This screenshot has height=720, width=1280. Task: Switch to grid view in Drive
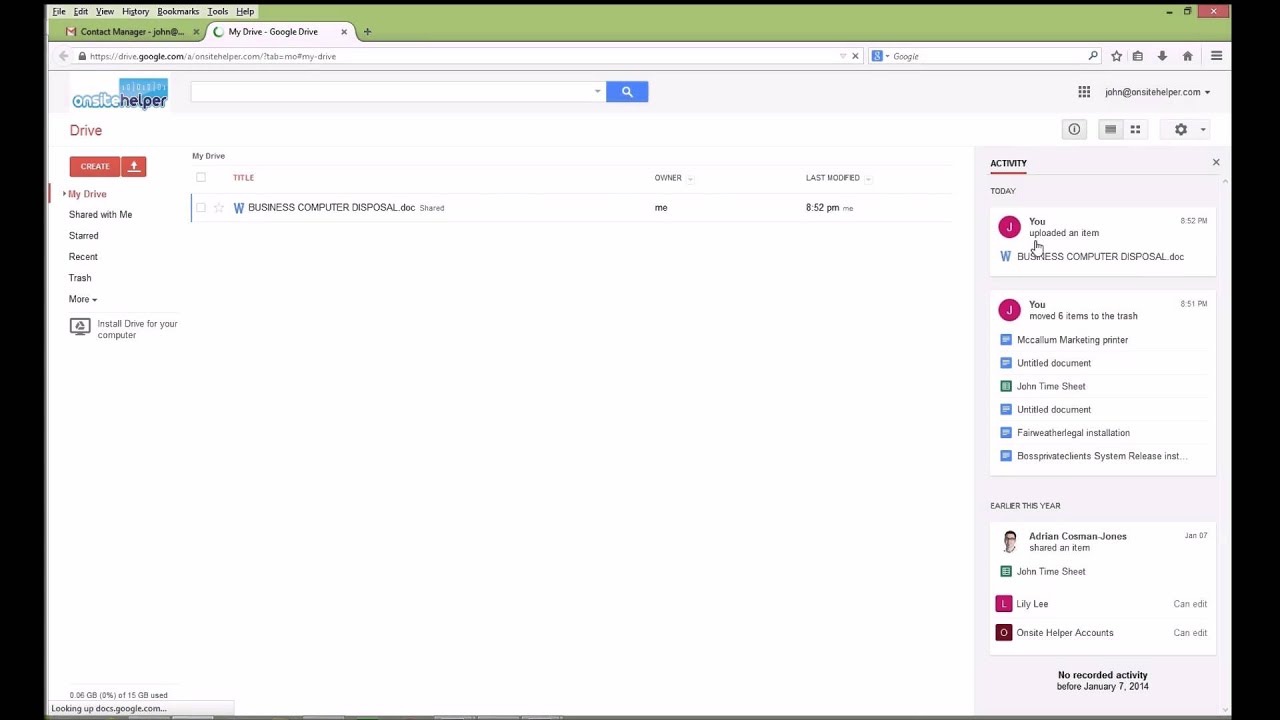pyautogui.click(x=1135, y=129)
